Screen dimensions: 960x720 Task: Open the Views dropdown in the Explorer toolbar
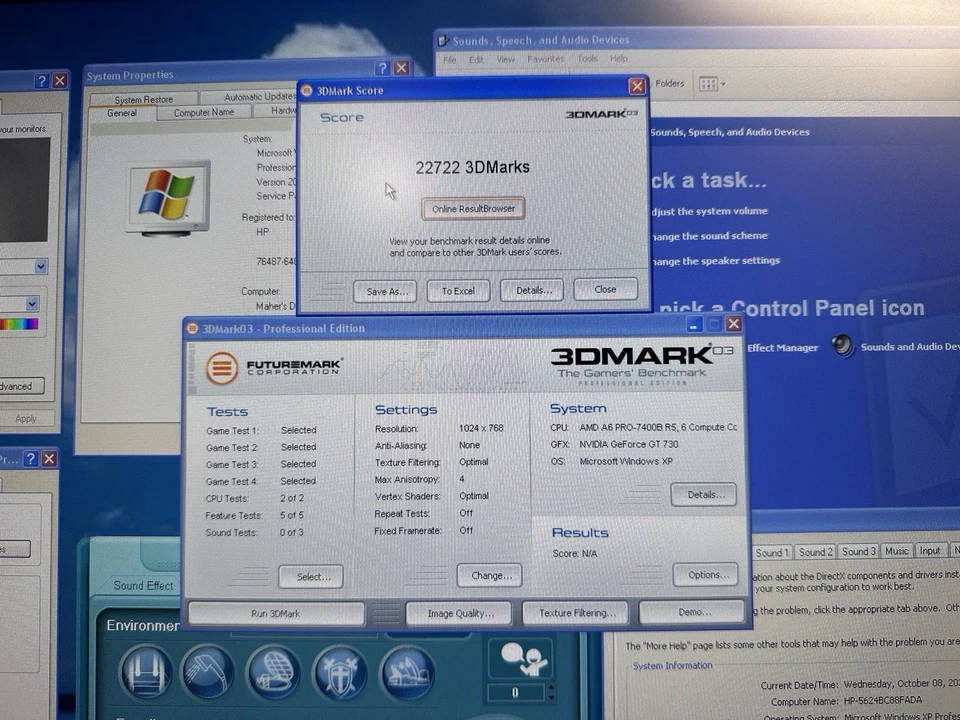tap(712, 84)
